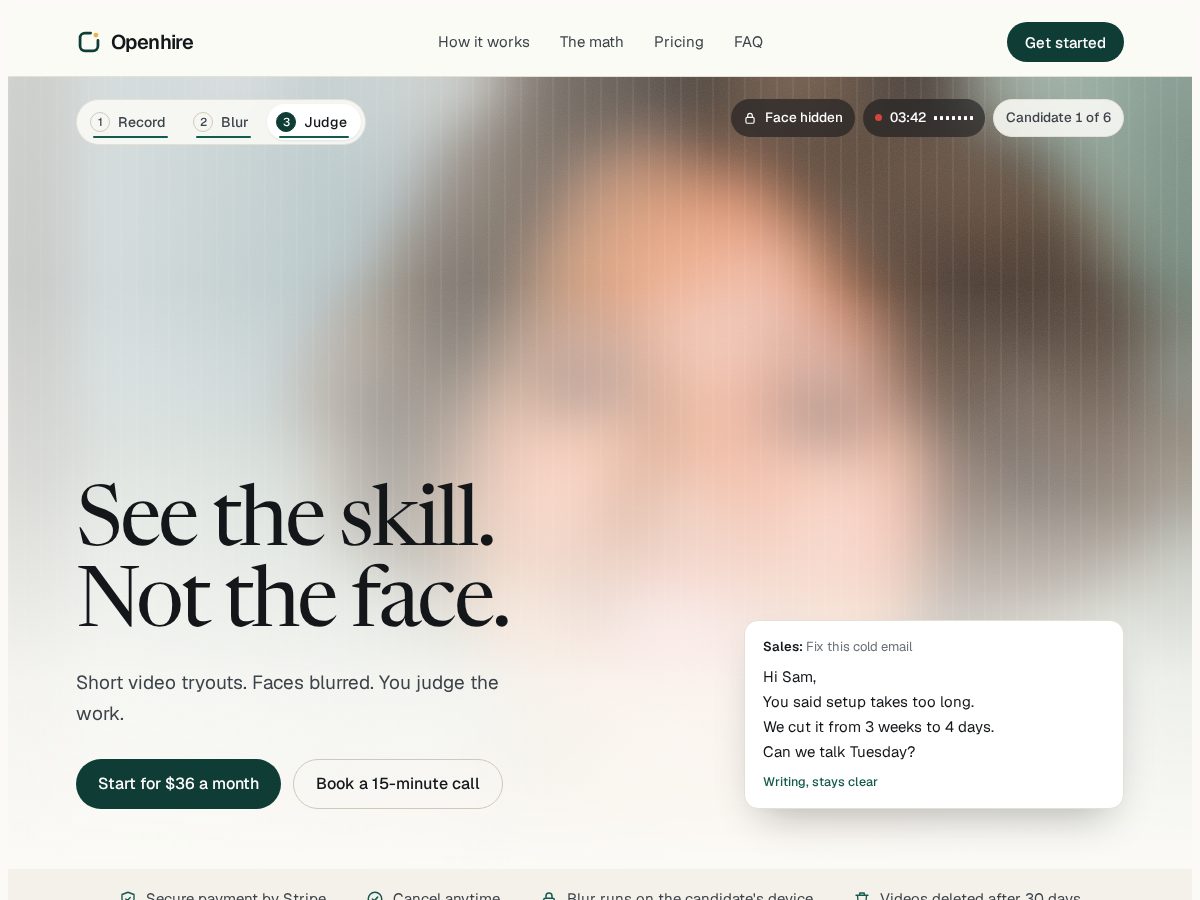1200x900 pixels.
Task: Open the How it works page
Action: [x=484, y=42]
